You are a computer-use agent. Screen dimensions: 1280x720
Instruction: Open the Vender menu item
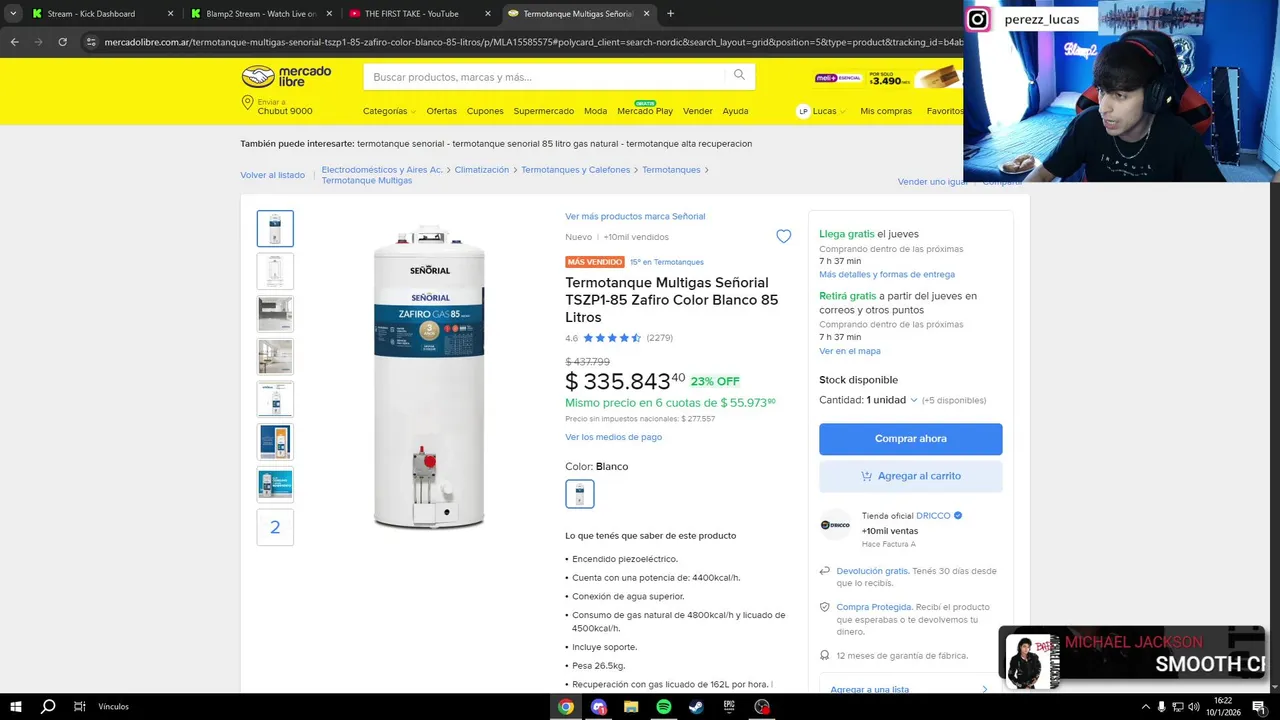(697, 111)
